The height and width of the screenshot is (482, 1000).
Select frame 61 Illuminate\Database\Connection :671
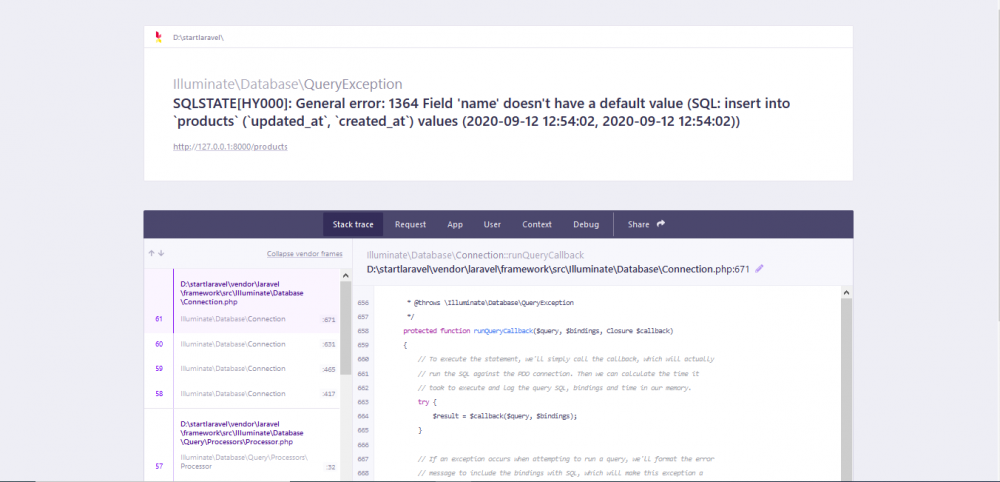242,319
